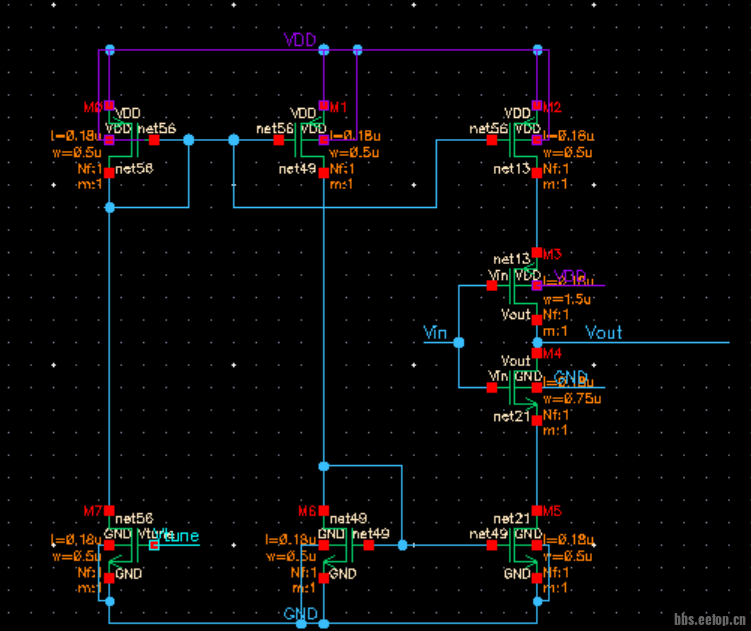Select the M1 instance name label

coord(338,107)
